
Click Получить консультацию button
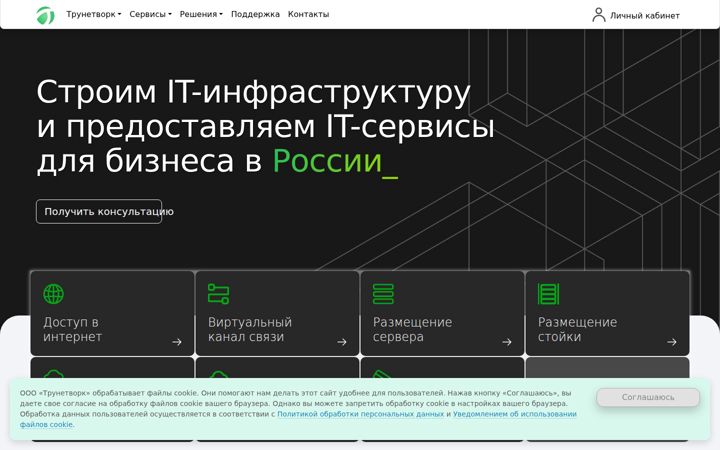point(99,212)
